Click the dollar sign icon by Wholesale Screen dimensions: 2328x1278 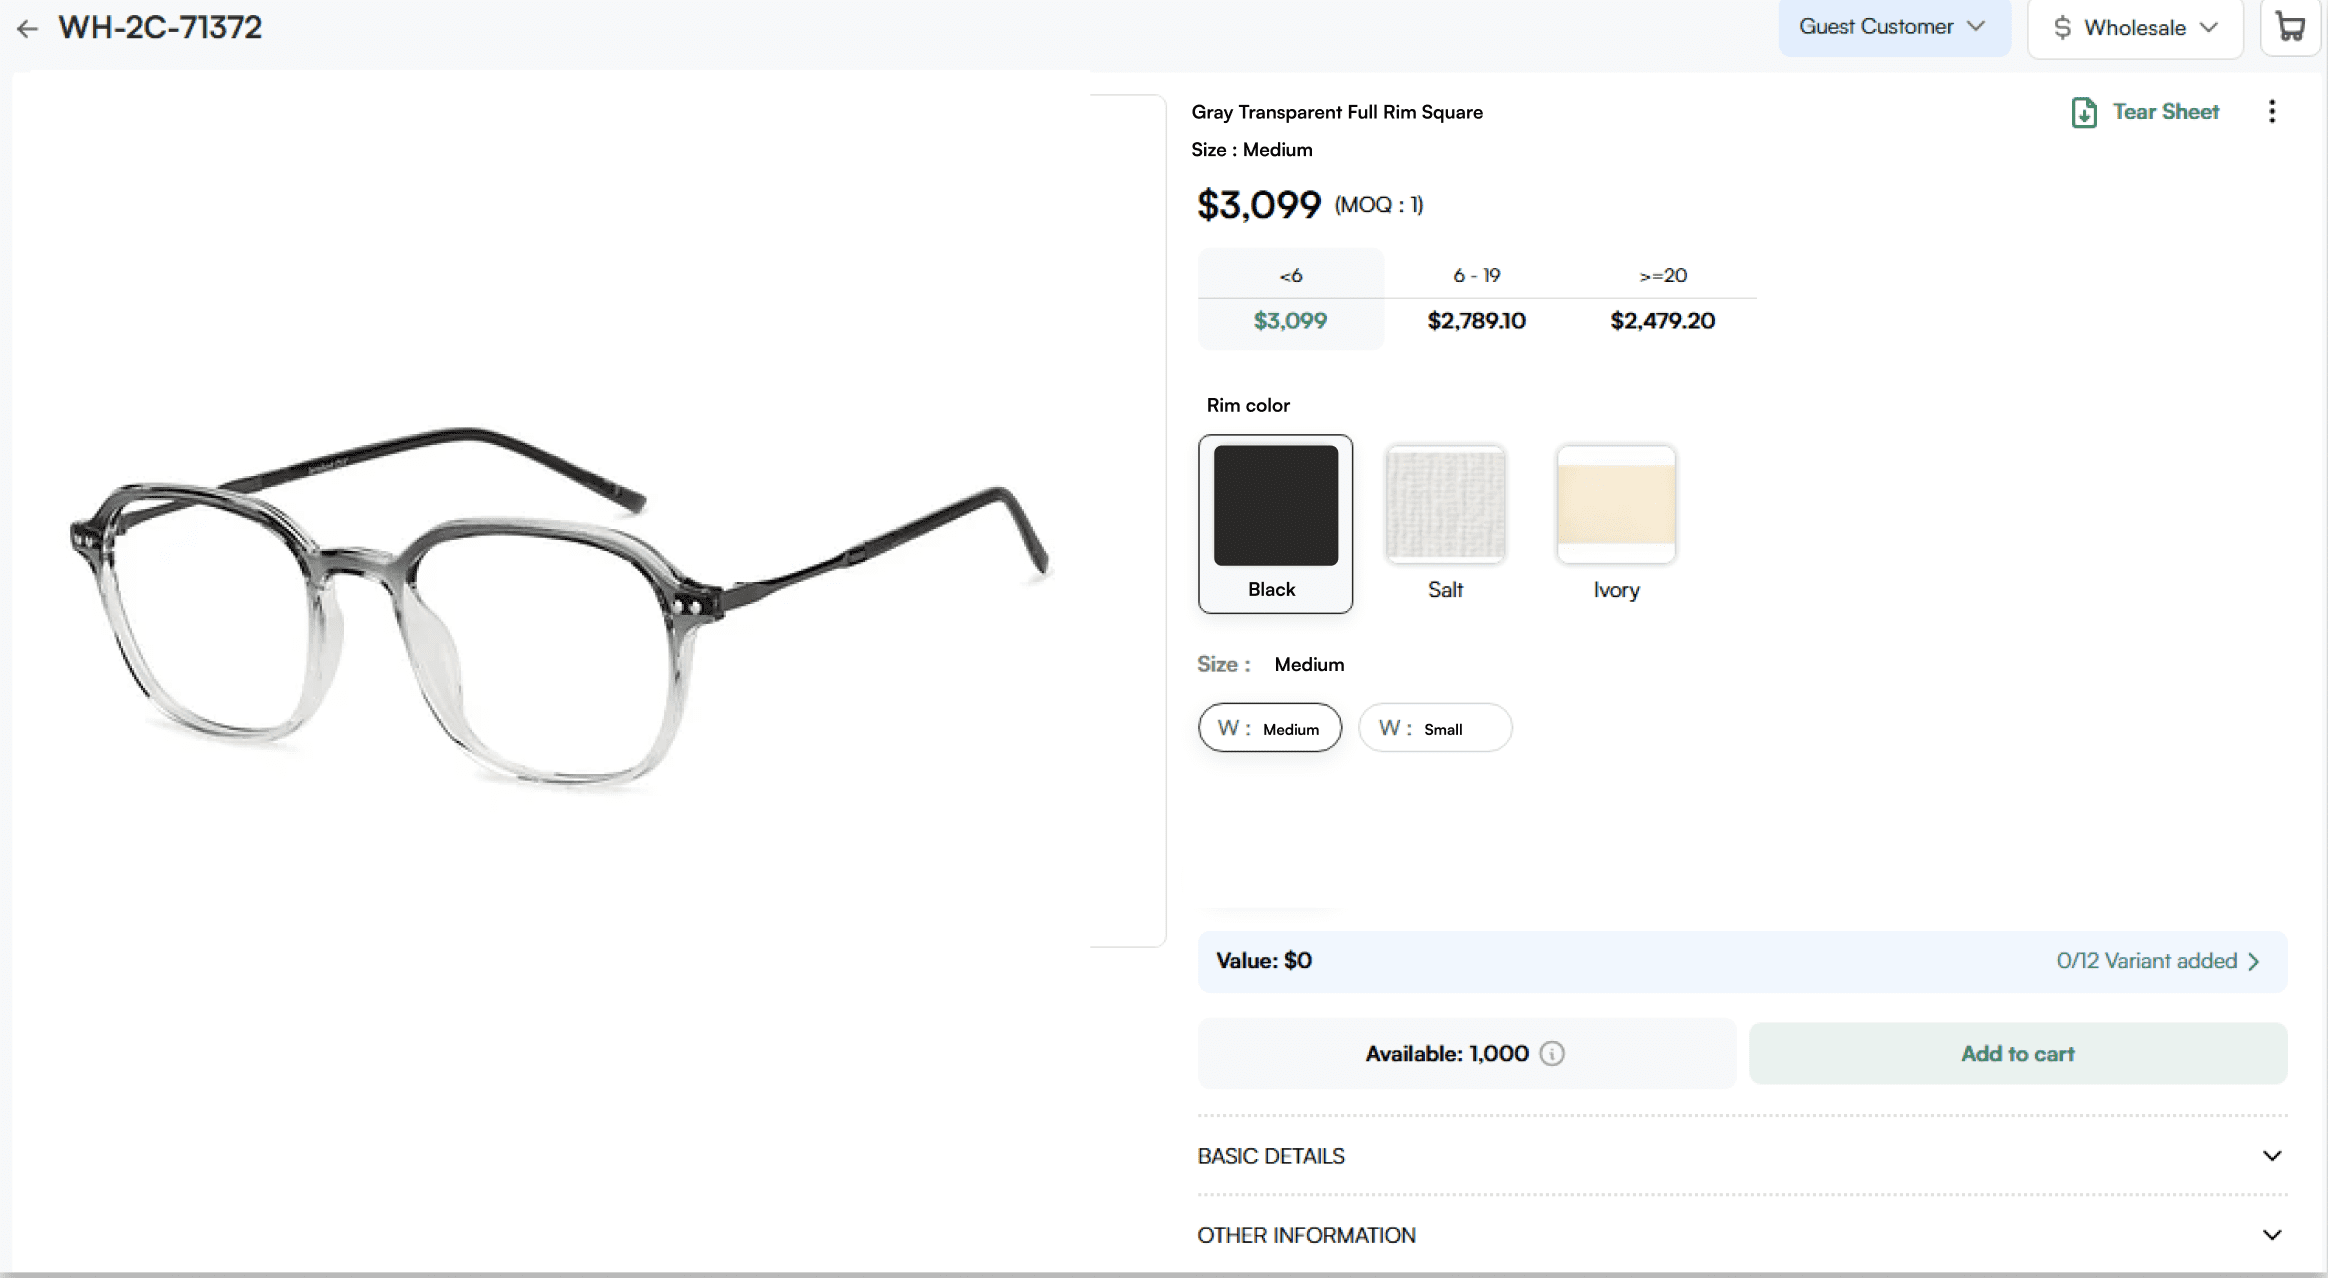(x=2062, y=28)
